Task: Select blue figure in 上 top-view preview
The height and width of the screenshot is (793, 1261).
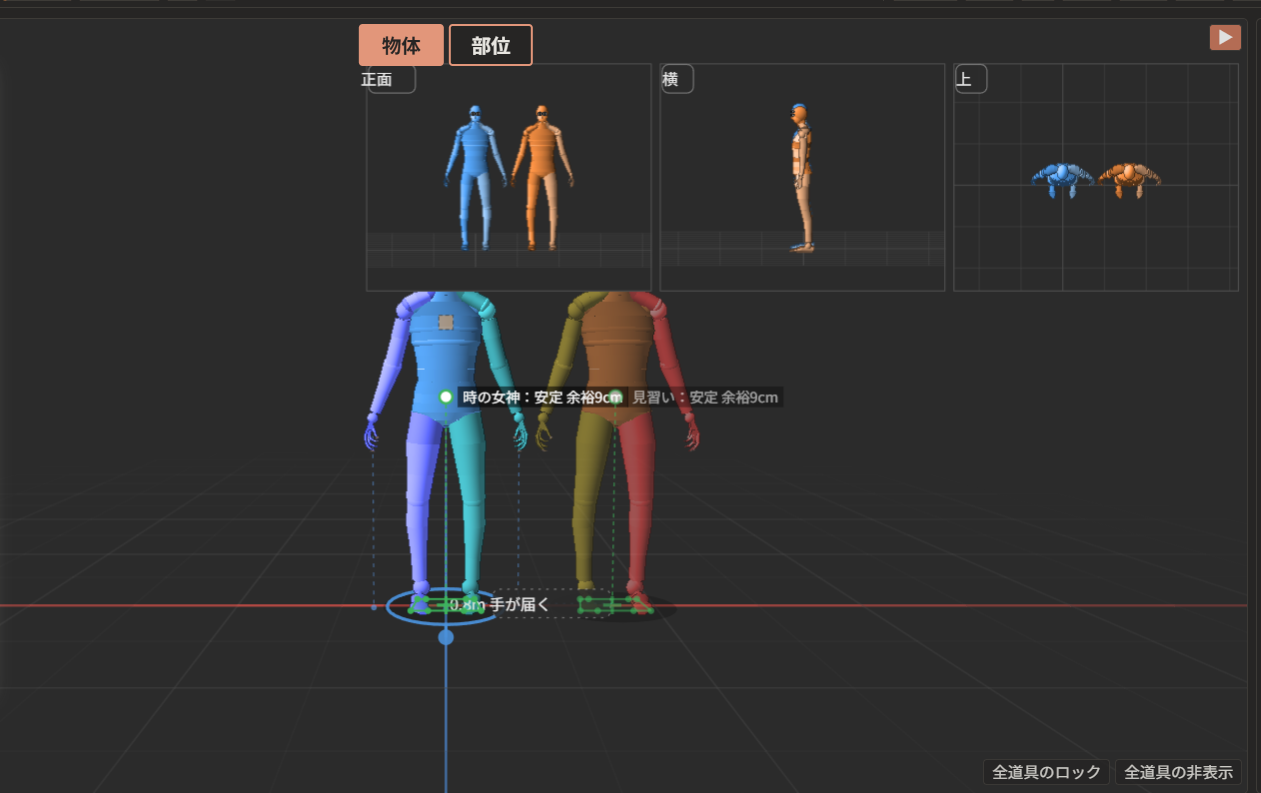Action: coord(1062,178)
